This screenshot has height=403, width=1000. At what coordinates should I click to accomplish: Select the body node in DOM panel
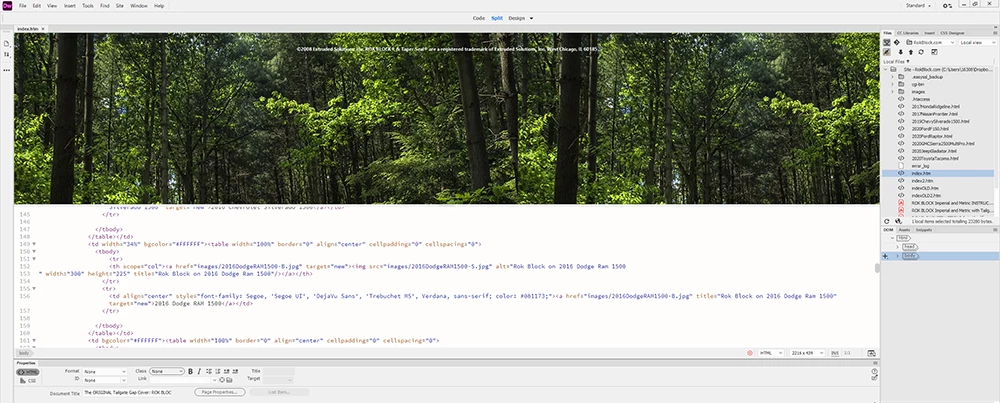coord(910,256)
